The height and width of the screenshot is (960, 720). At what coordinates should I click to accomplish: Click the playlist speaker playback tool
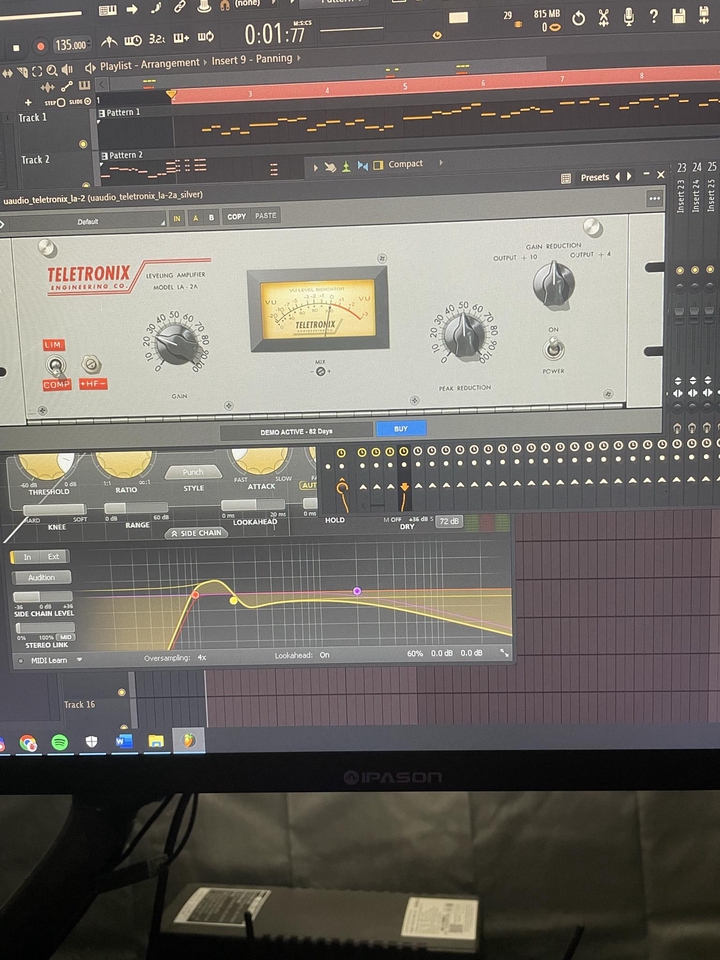coord(67,70)
